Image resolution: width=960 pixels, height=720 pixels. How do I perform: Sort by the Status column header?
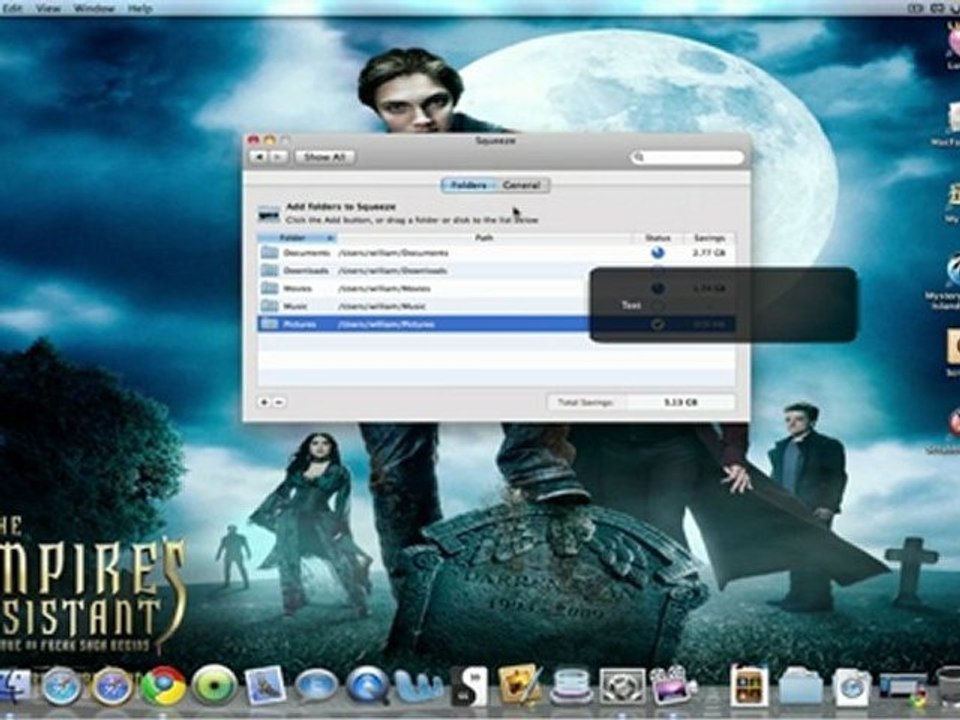658,238
